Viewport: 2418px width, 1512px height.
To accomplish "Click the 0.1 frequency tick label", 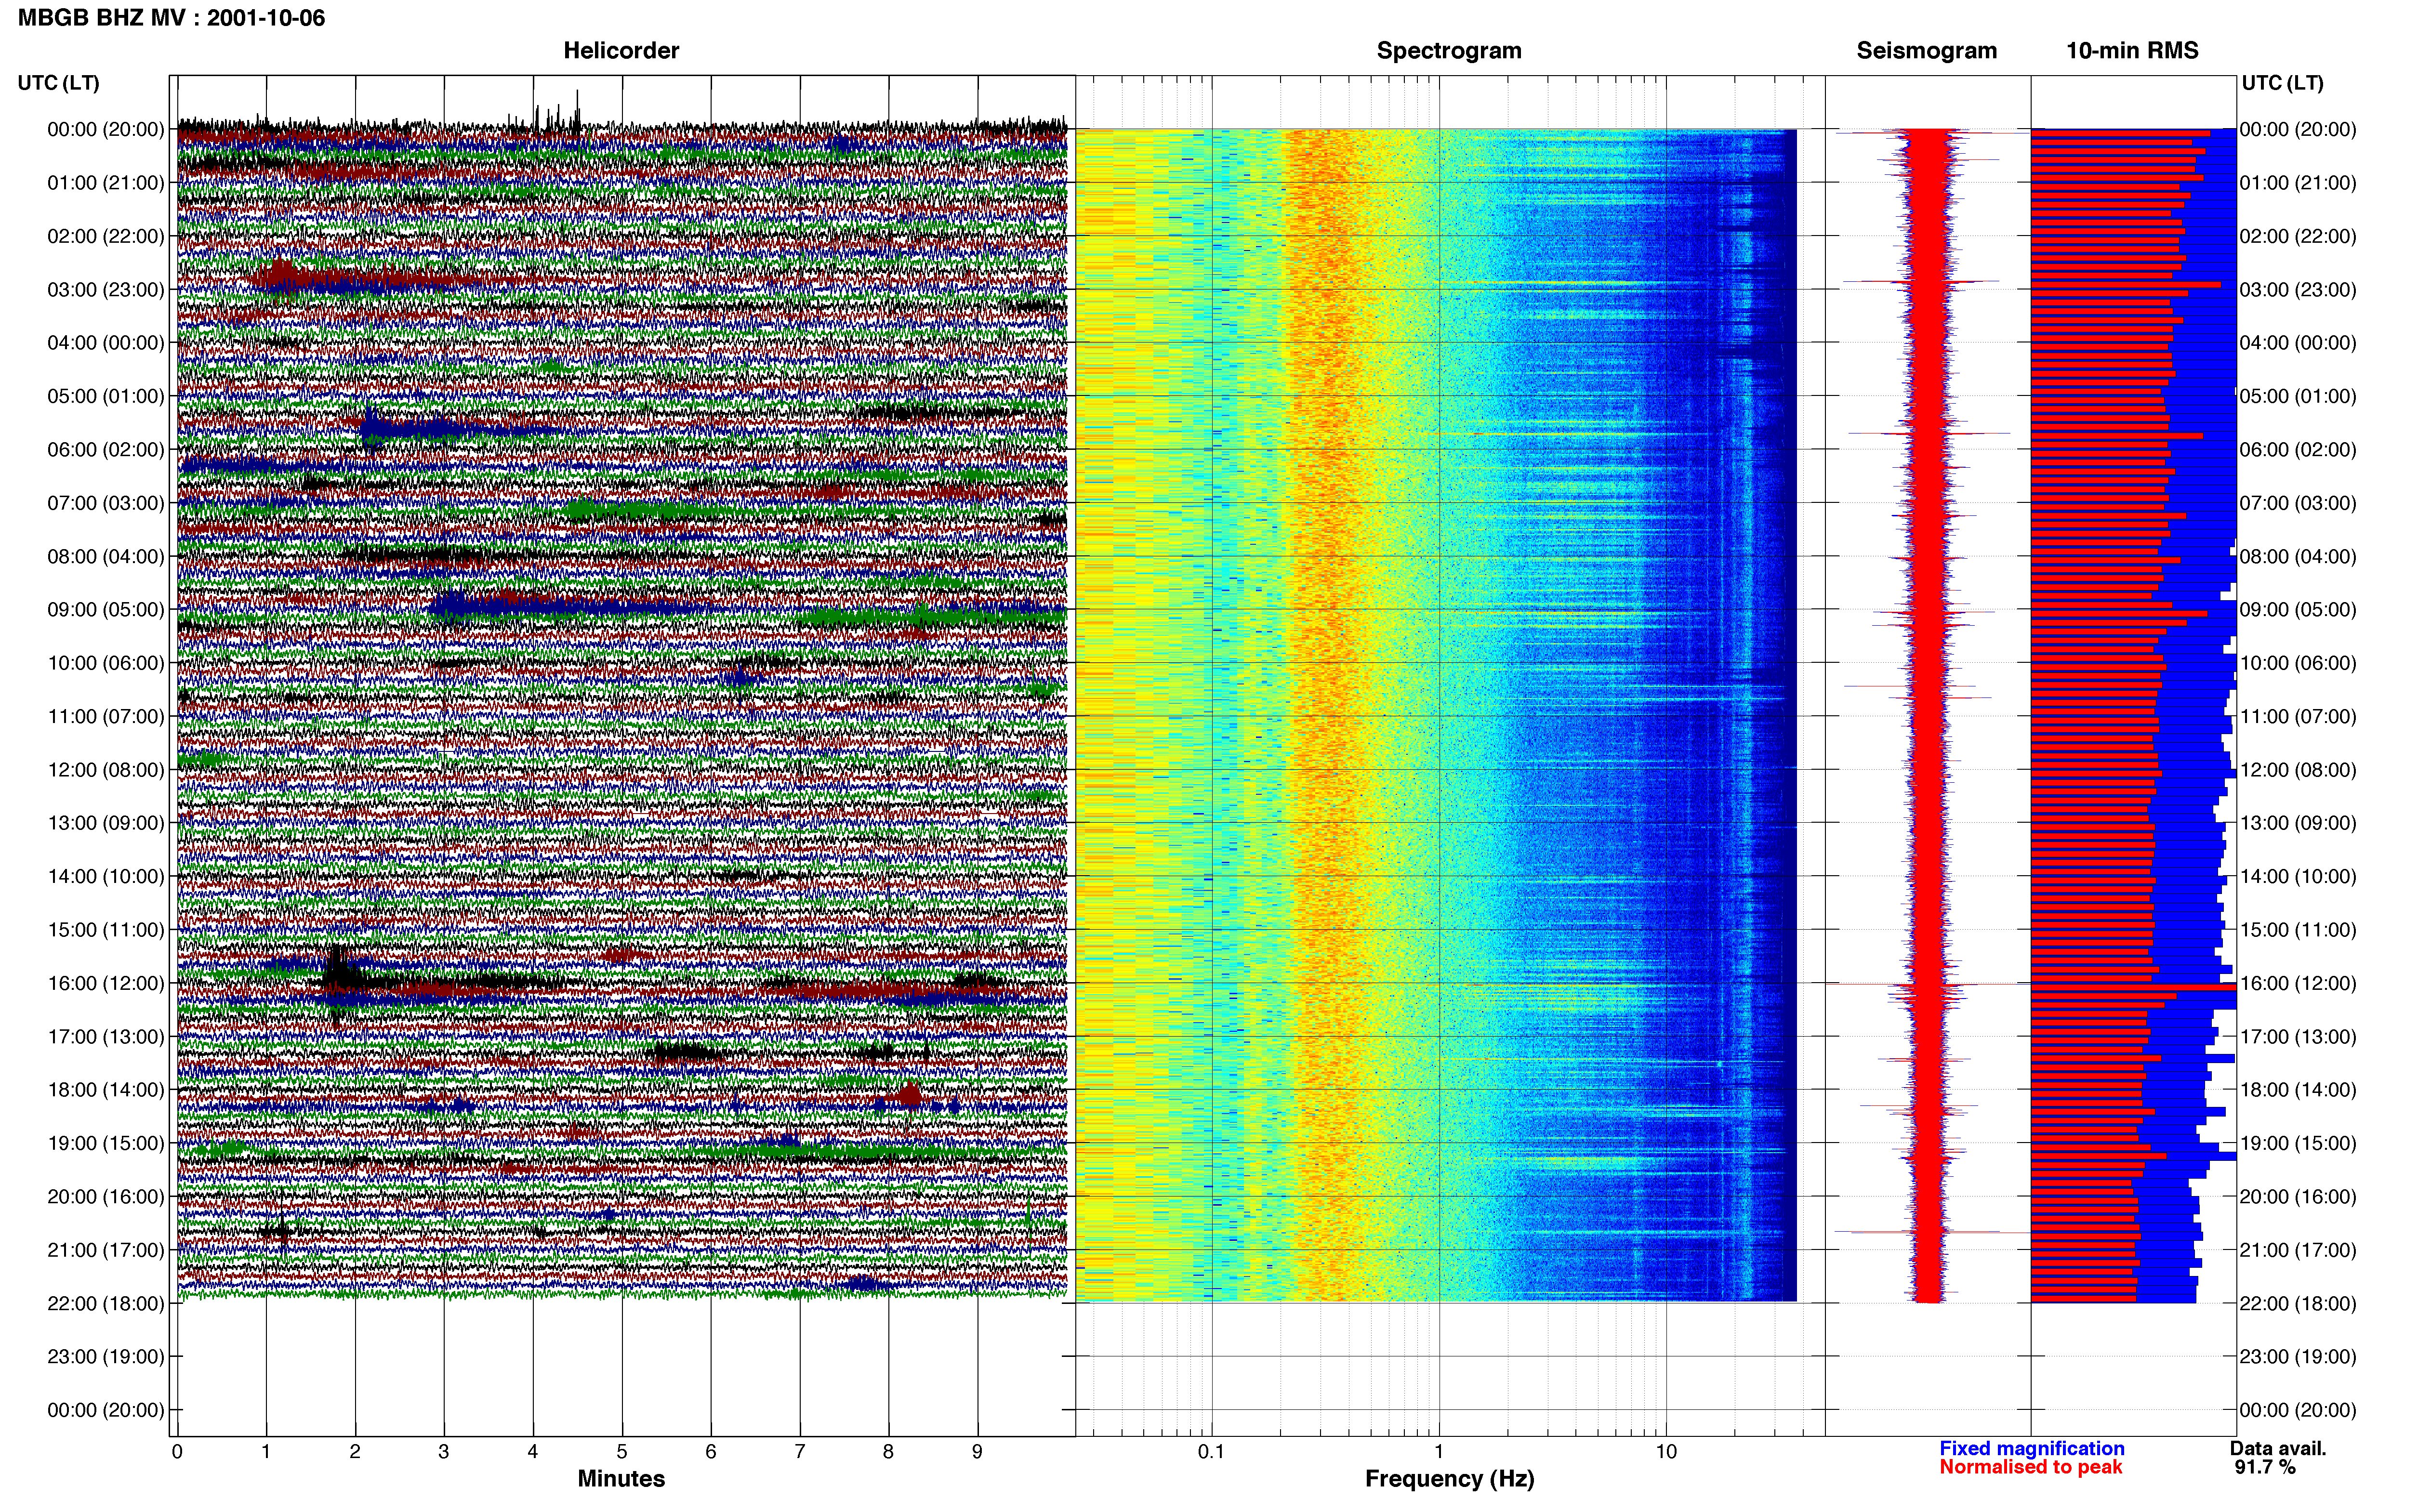I will 1211,1451.
